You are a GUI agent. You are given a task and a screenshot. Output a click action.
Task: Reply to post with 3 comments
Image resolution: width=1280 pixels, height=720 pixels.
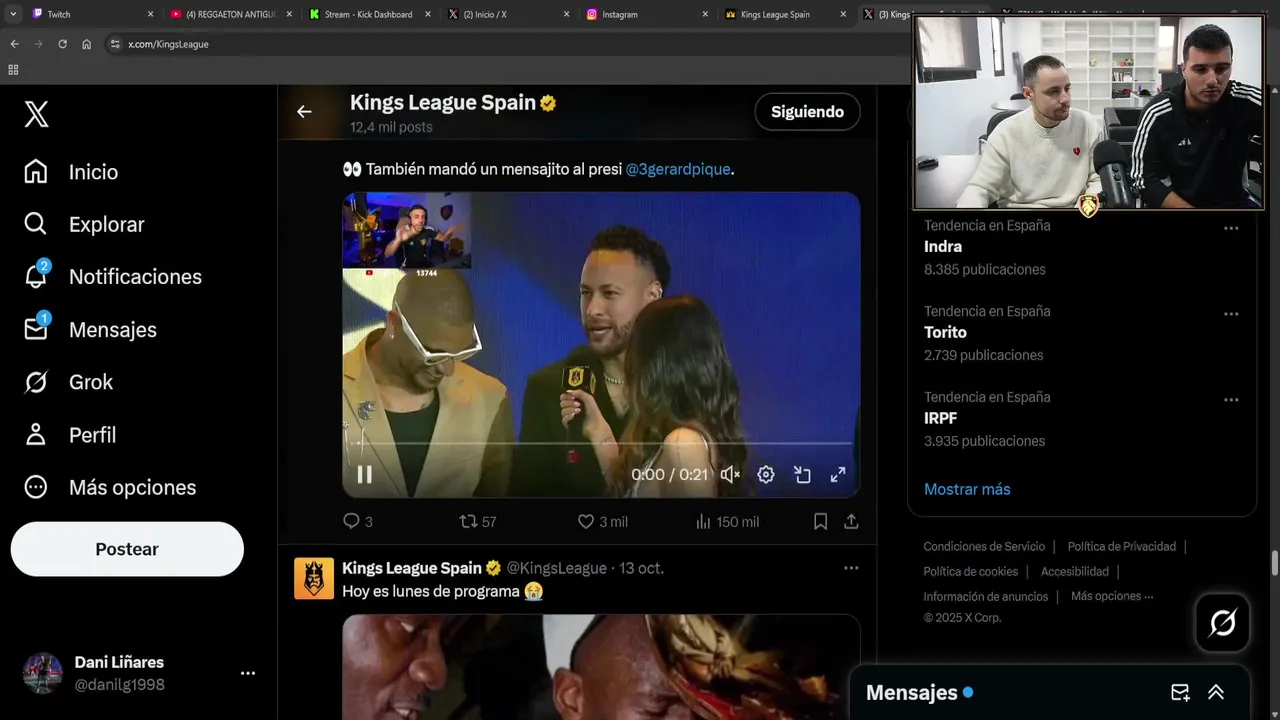tap(358, 521)
